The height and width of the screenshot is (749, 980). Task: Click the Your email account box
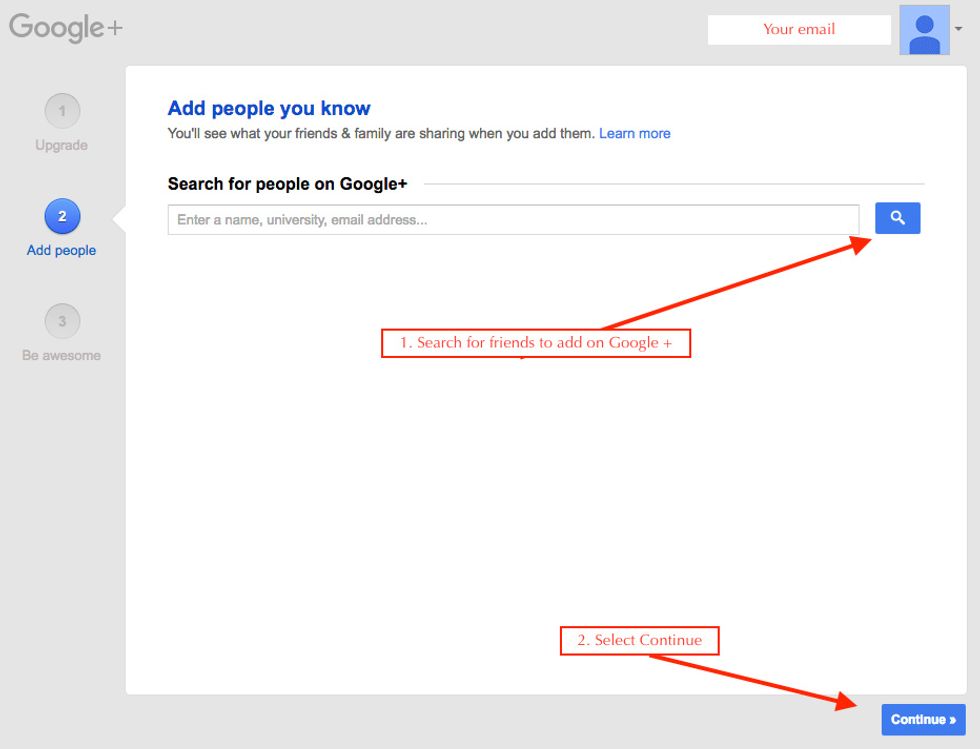799,29
